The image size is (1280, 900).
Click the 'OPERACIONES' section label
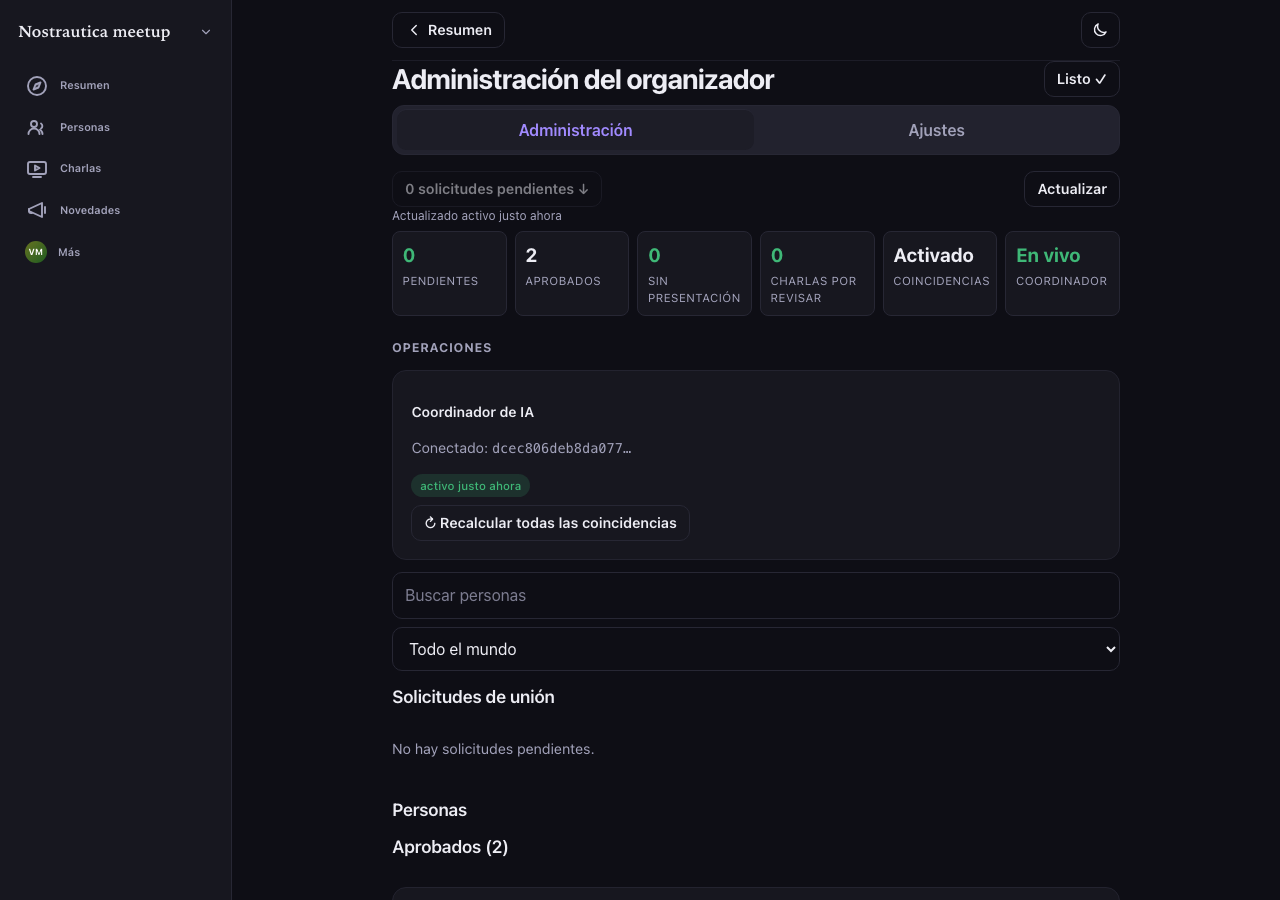pyautogui.click(x=442, y=348)
